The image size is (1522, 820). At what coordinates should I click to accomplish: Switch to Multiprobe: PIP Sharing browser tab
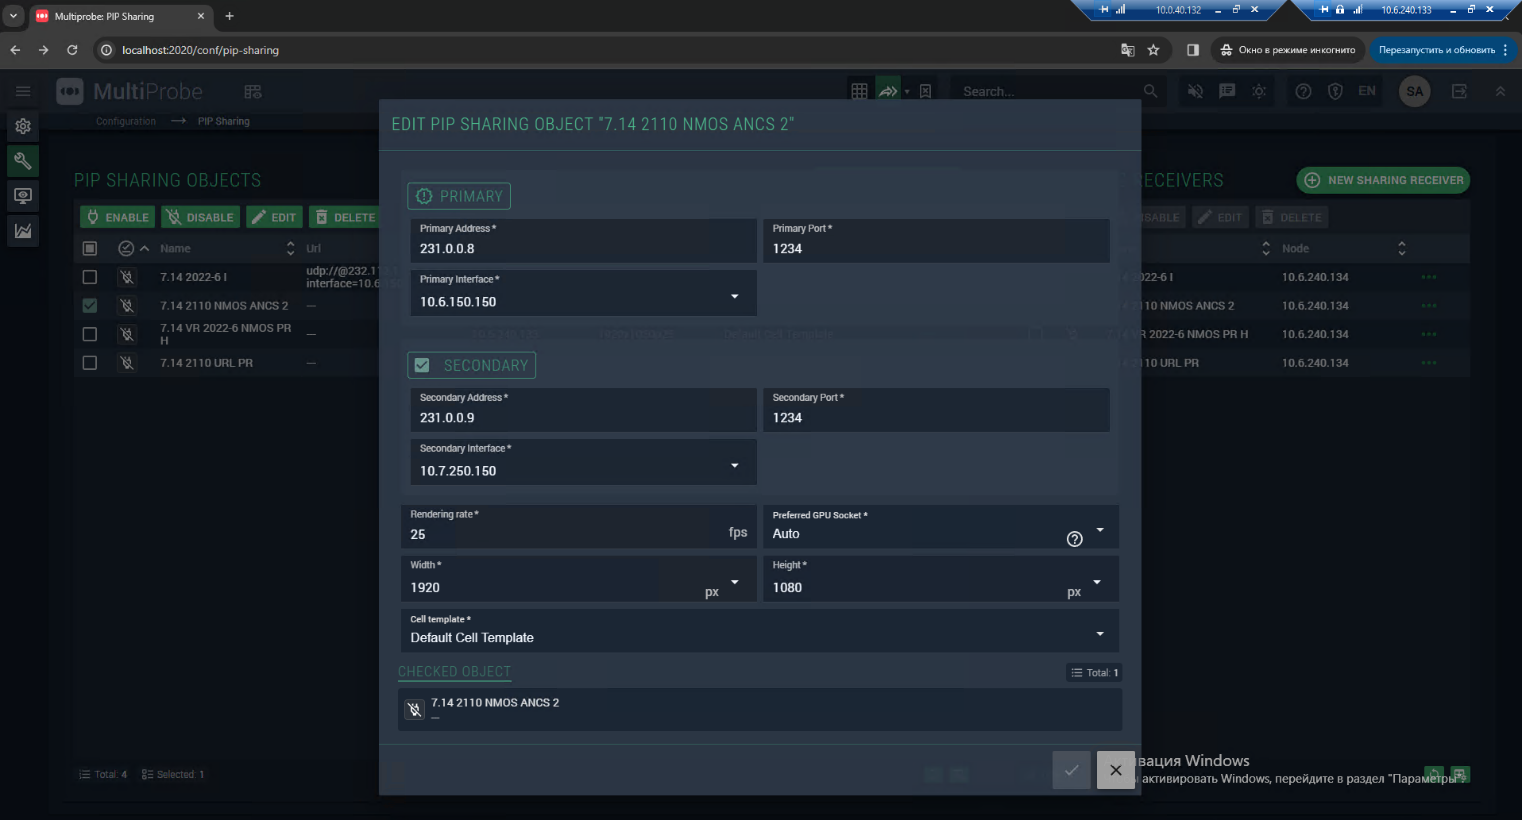coord(115,16)
